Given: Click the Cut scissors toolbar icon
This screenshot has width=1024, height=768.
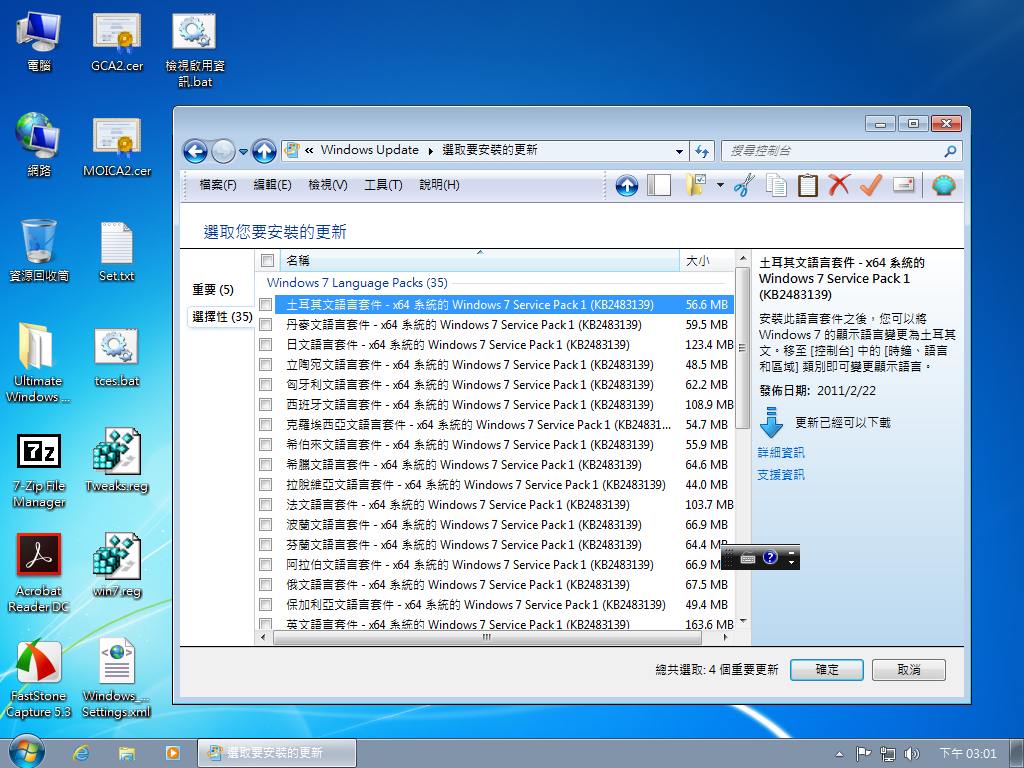Looking at the screenshot, I should coord(744,185).
